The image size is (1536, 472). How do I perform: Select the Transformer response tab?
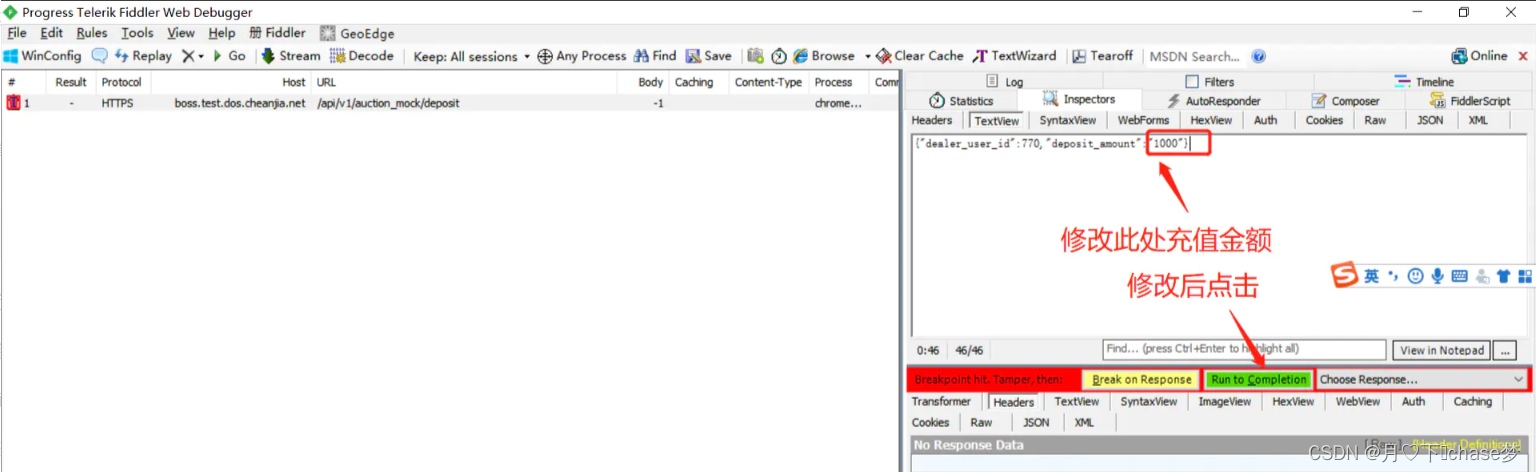pyautogui.click(x=941, y=402)
